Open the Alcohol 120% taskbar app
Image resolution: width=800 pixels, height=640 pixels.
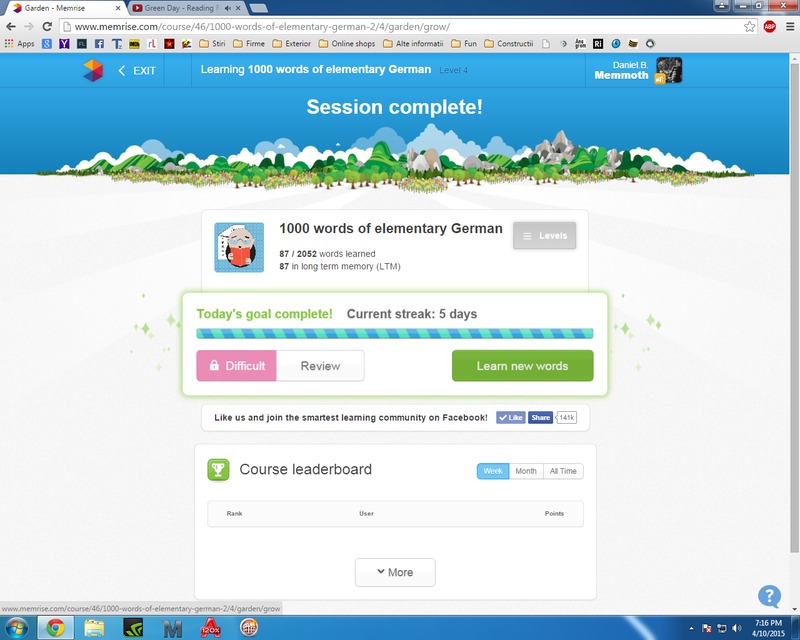(x=211, y=628)
